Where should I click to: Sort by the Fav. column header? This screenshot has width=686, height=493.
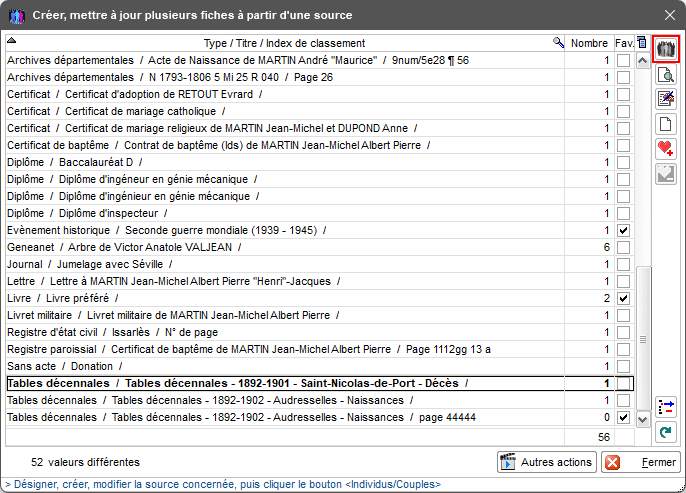[624, 43]
